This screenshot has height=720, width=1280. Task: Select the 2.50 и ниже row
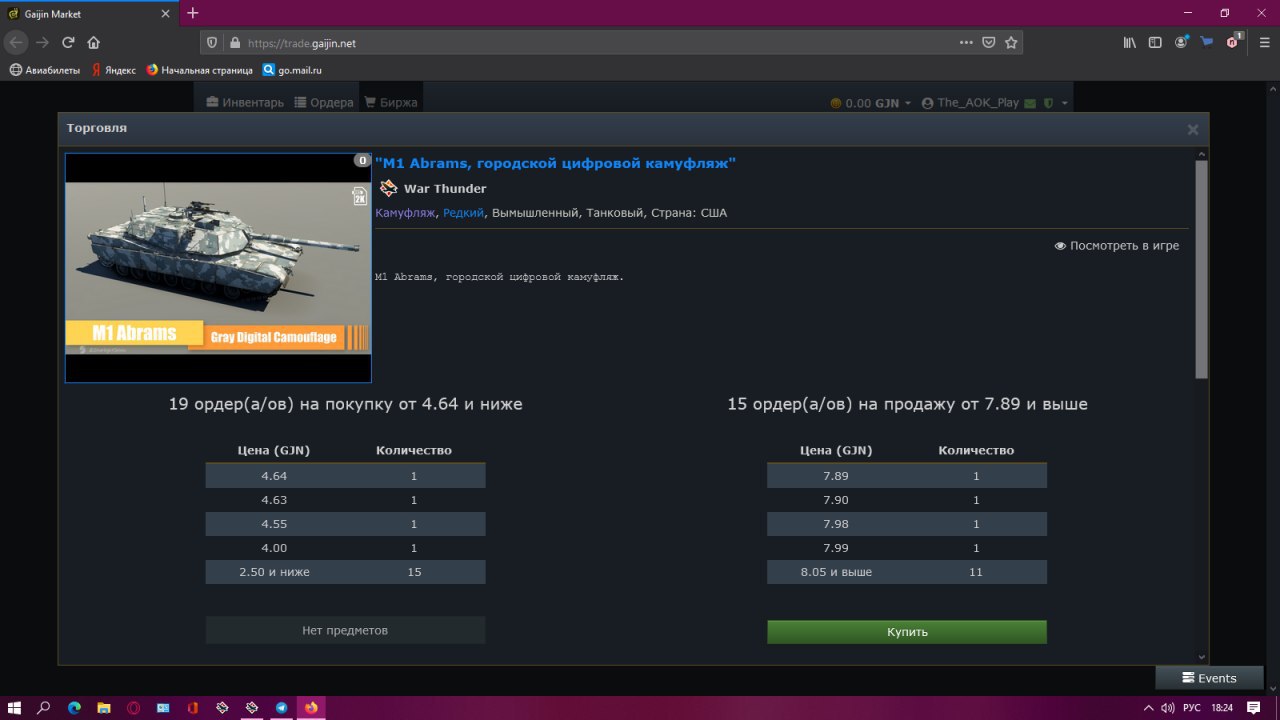click(x=345, y=572)
